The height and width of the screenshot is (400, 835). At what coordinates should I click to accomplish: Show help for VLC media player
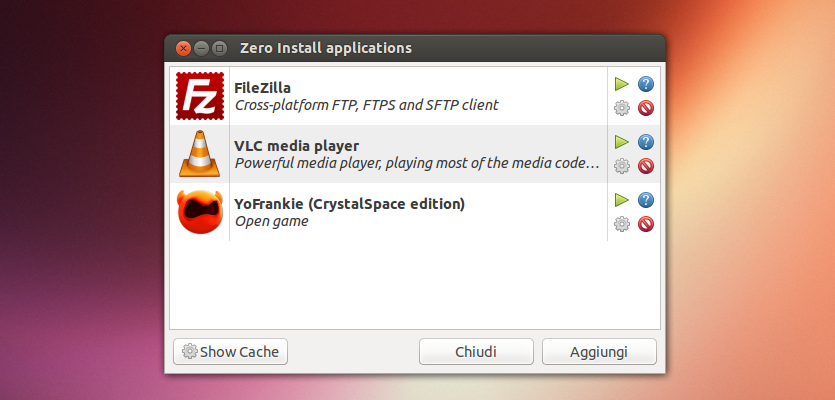(x=646, y=142)
